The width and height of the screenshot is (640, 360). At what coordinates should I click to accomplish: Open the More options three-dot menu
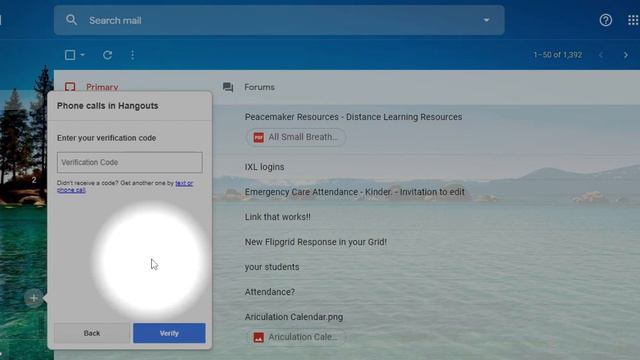[x=132, y=55]
